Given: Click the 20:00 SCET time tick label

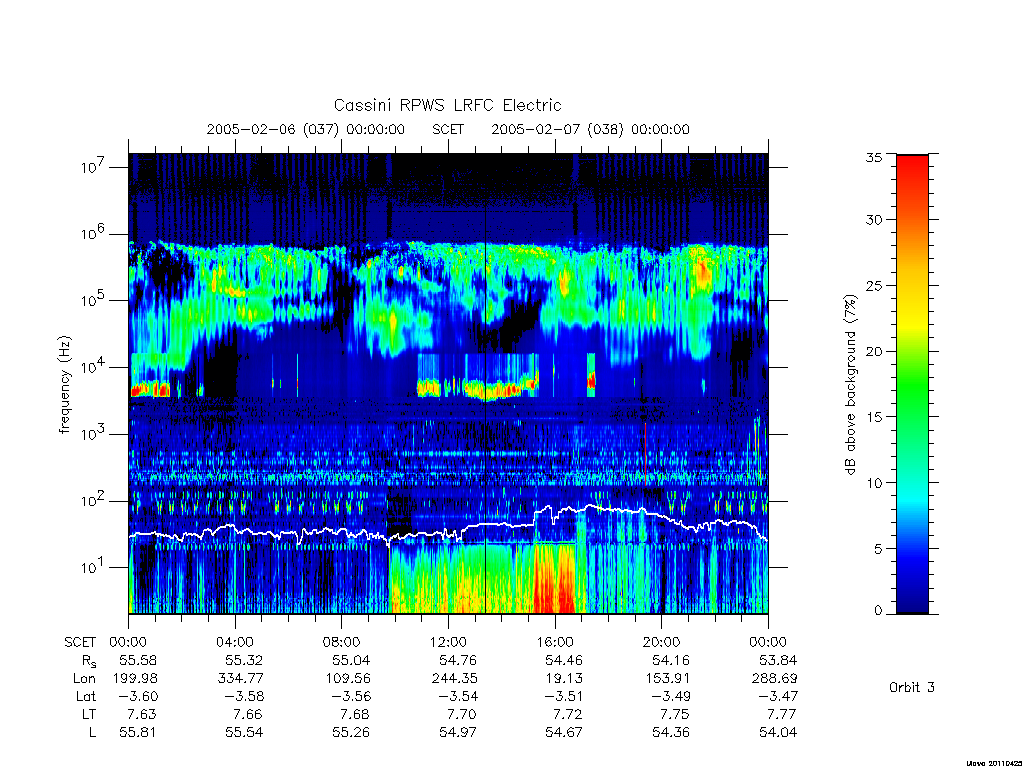Looking at the screenshot, I should (661, 642).
